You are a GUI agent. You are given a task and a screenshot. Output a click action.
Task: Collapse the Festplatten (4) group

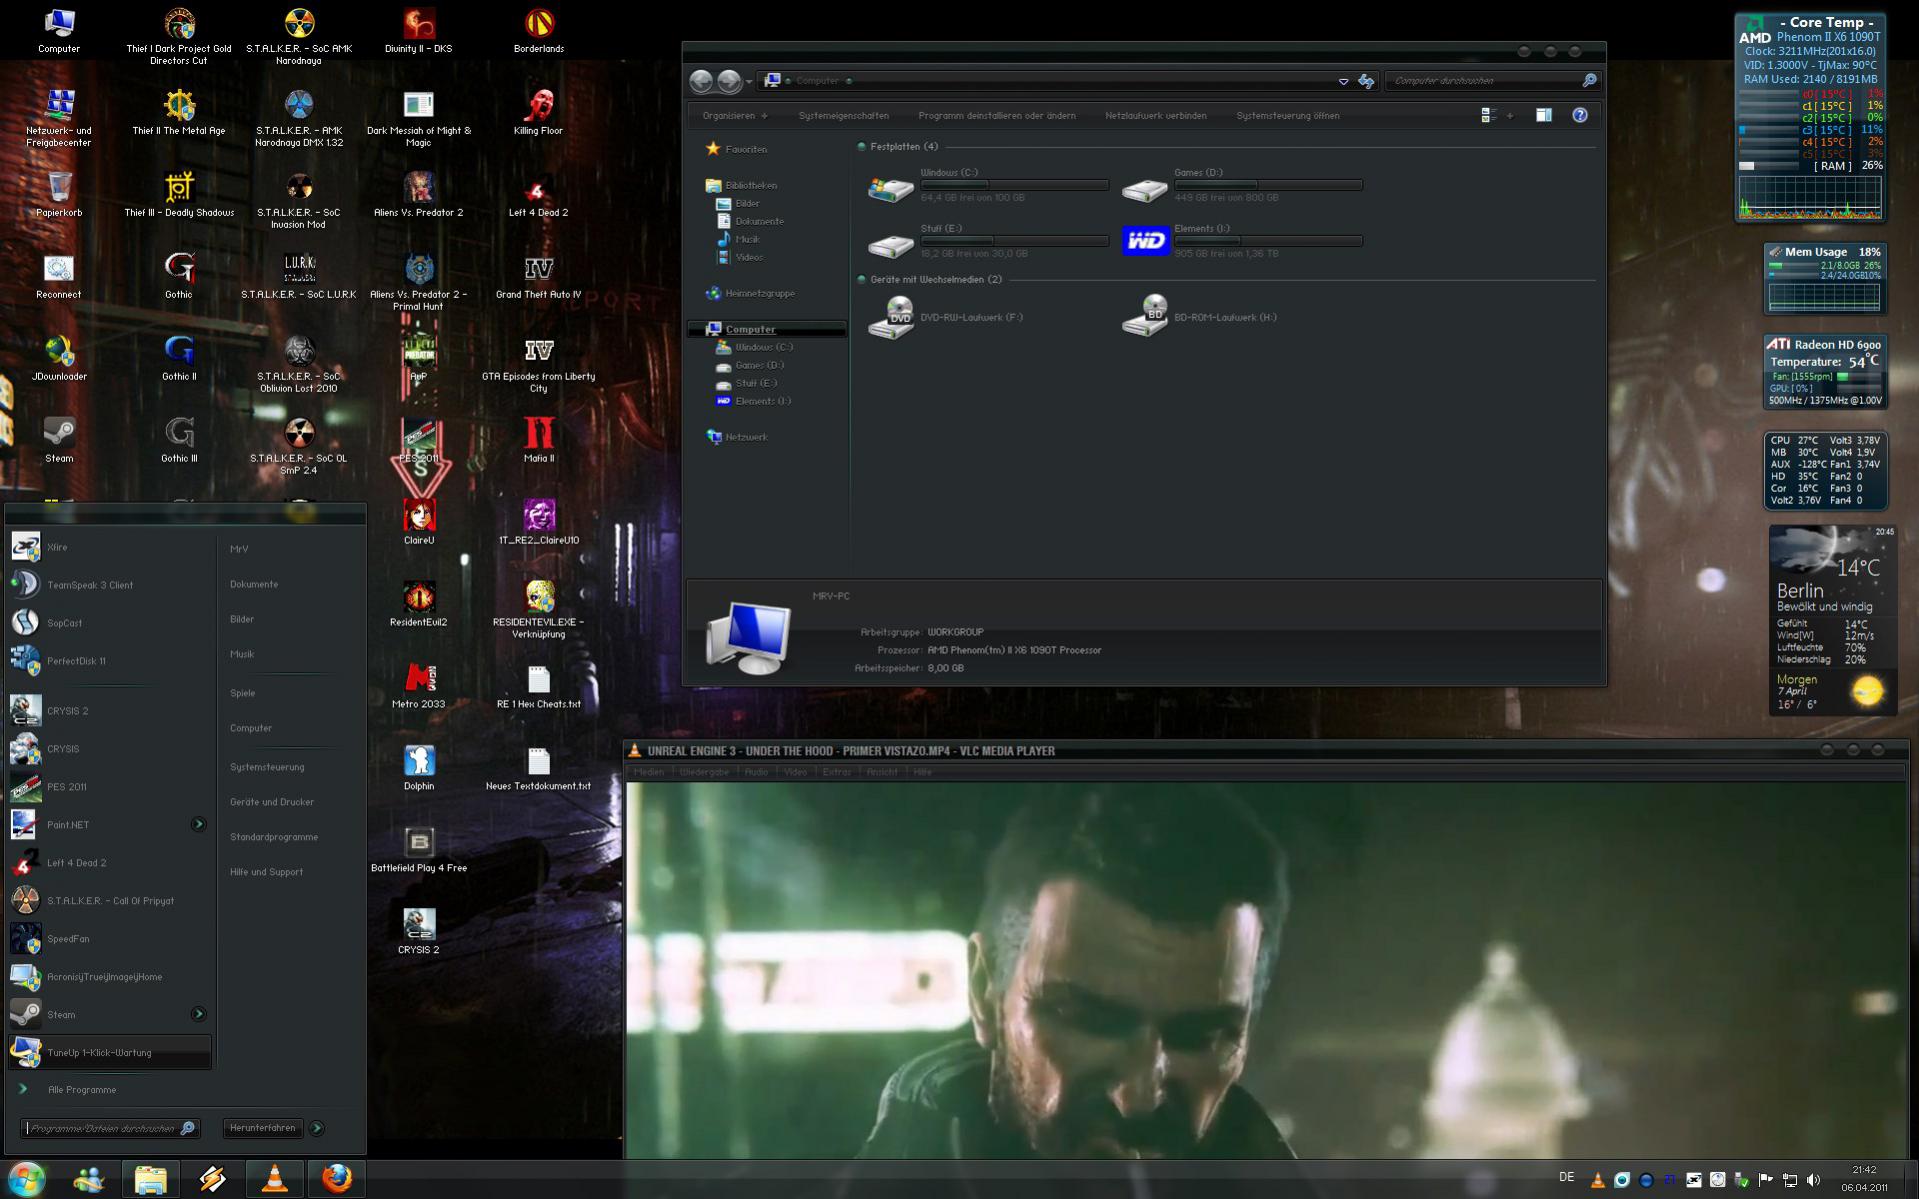(x=861, y=147)
